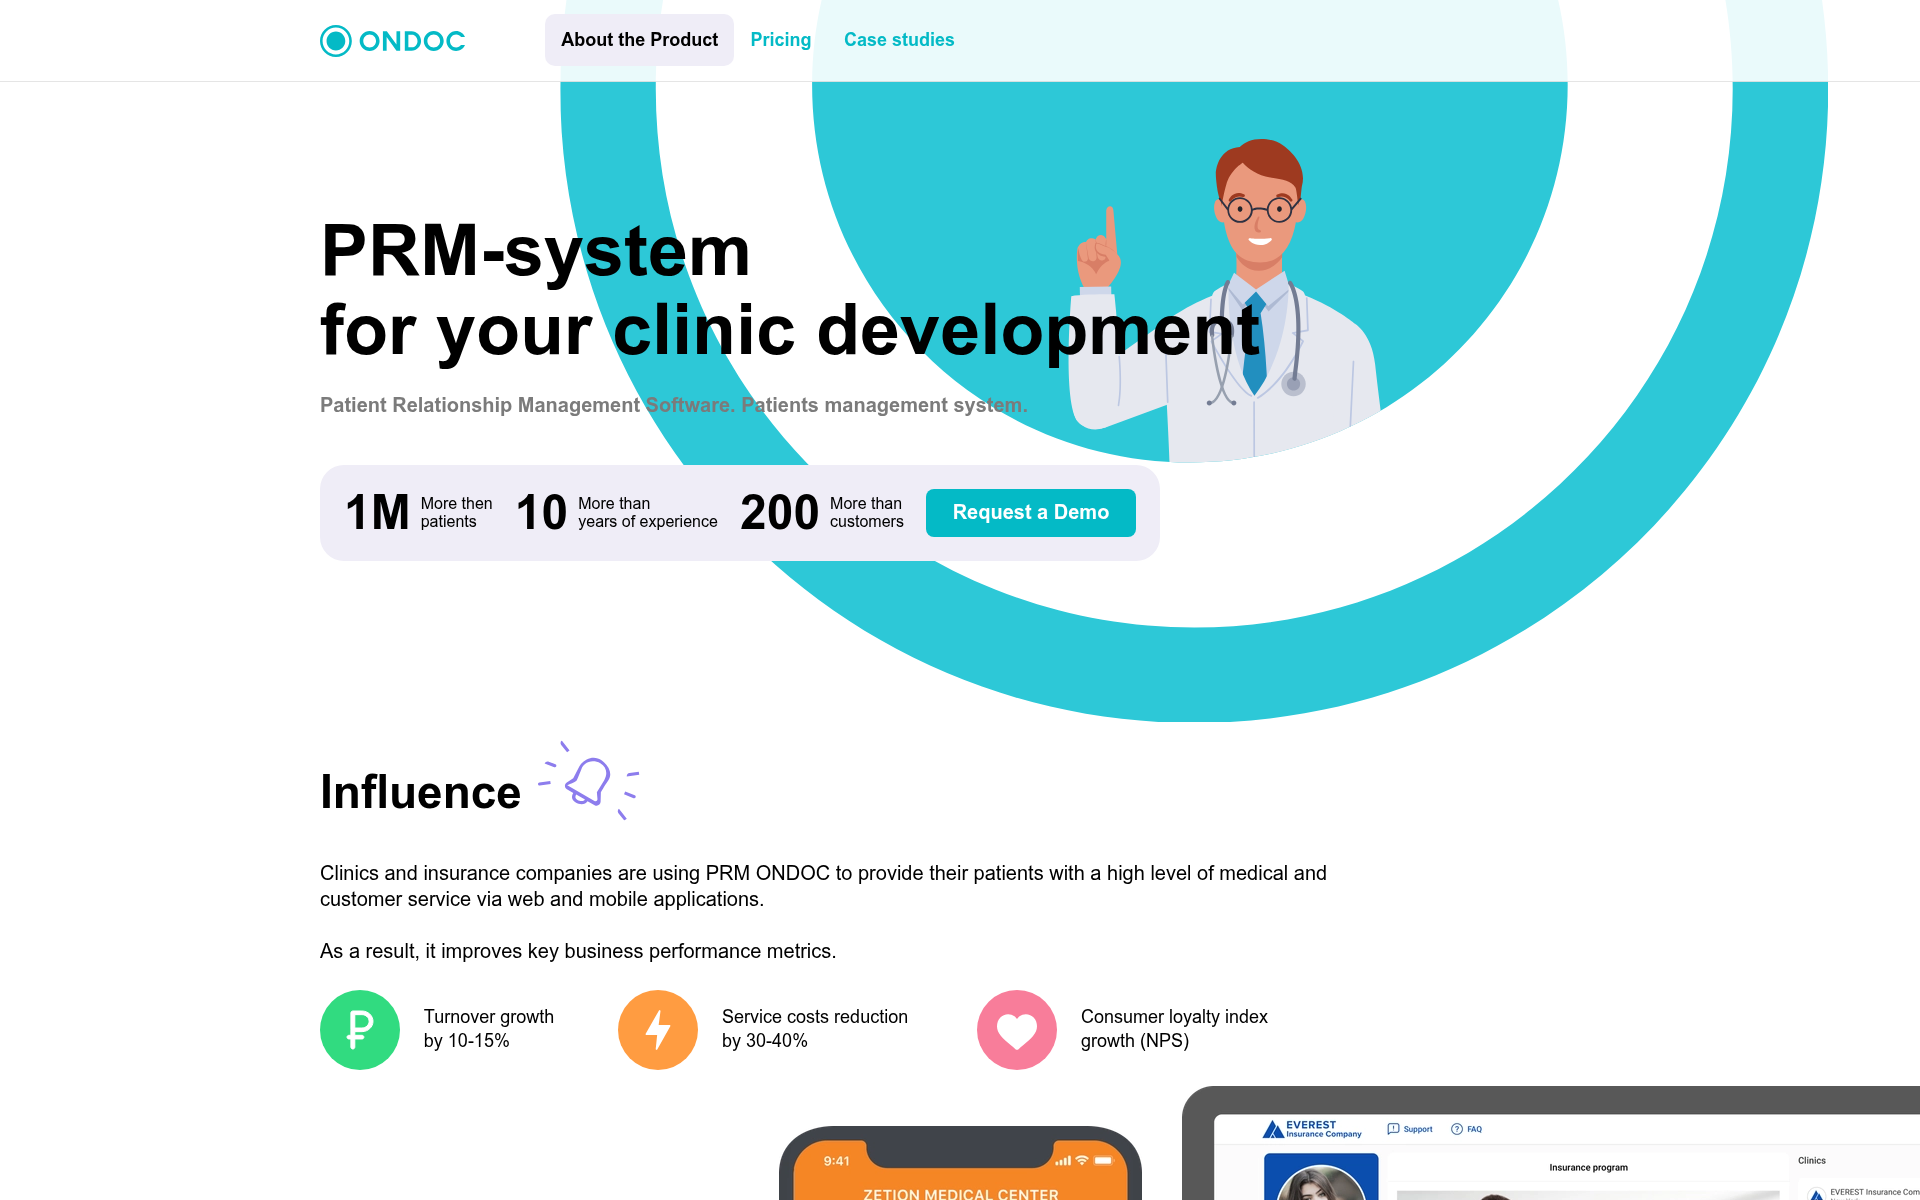Image resolution: width=1920 pixels, height=1200 pixels.
Task: Click the 'PRM-system' headline text
Action: pyautogui.click(x=535, y=250)
